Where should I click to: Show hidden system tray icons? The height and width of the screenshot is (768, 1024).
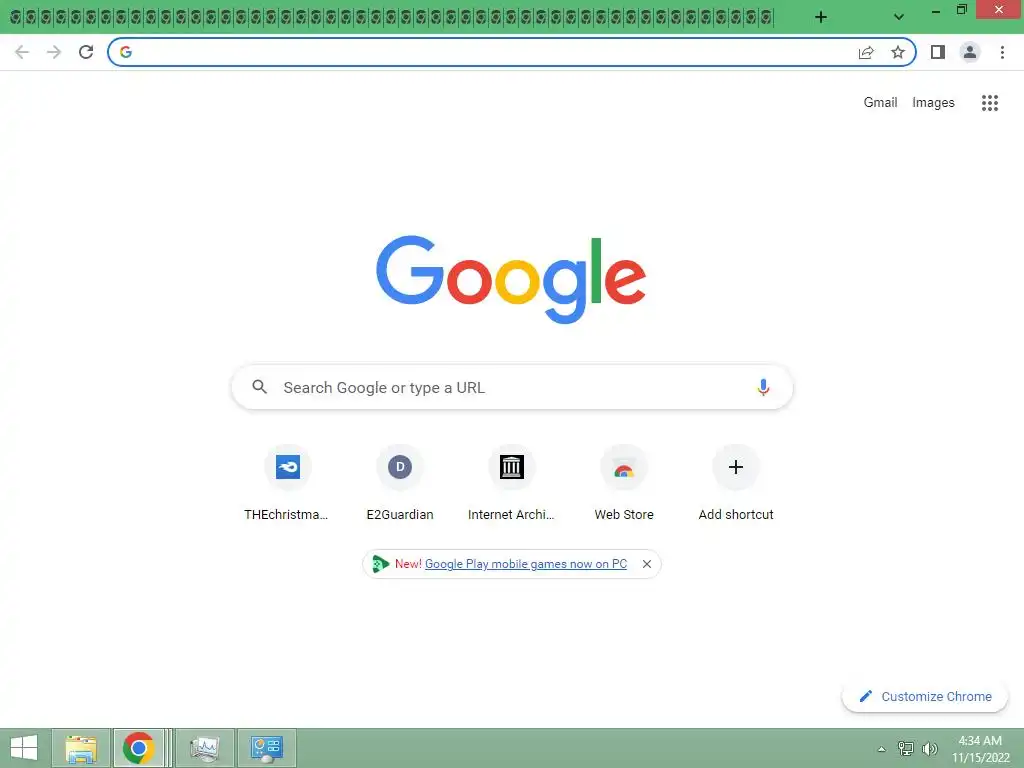click(881, 749)
